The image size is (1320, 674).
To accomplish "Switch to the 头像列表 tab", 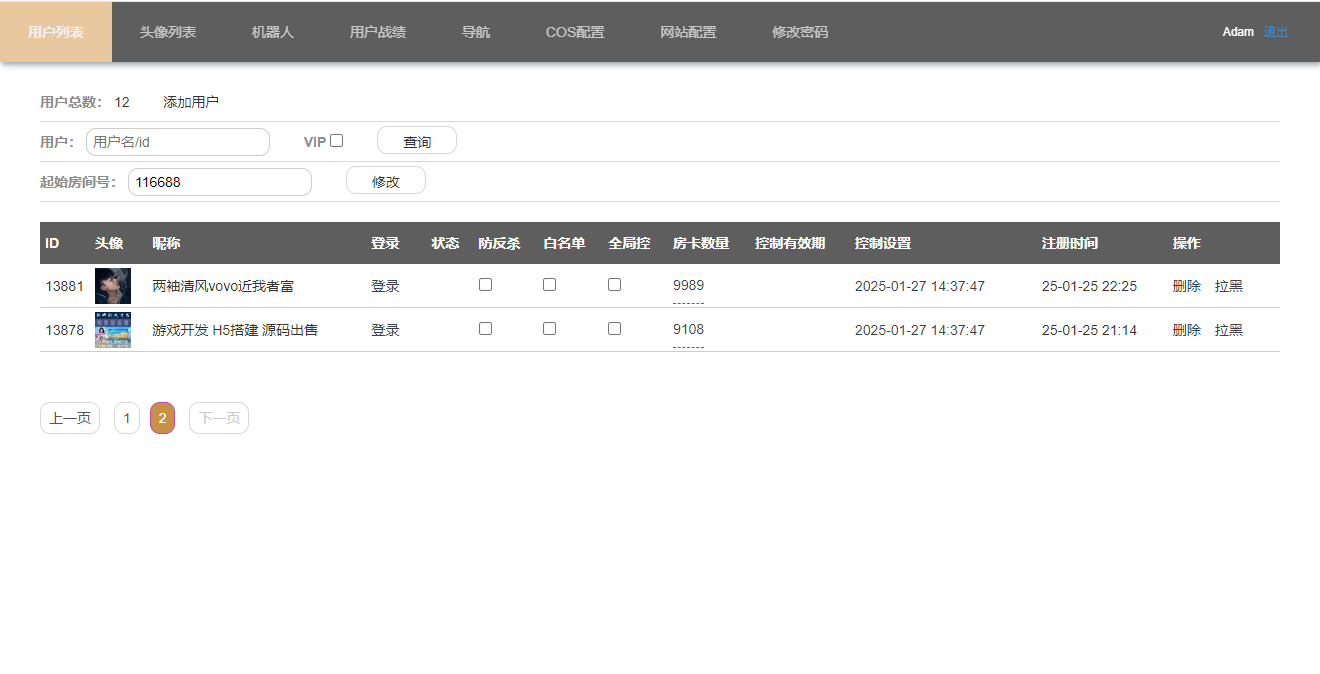I will coord(167,31).
